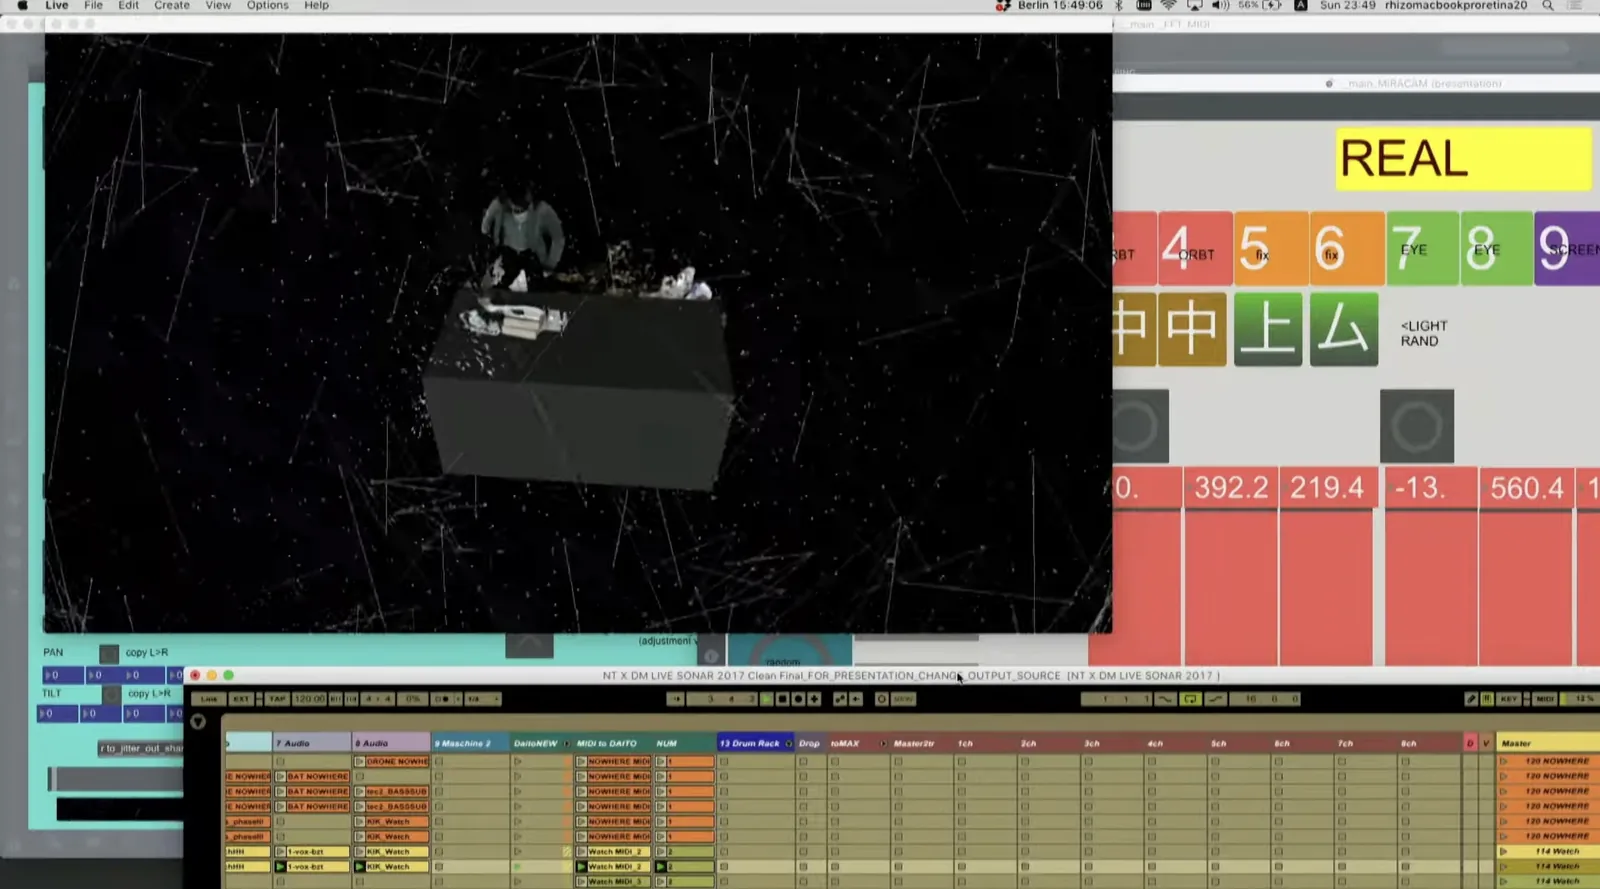
Task: Select the green 上 camera preset button
Action: (1267, 329)
